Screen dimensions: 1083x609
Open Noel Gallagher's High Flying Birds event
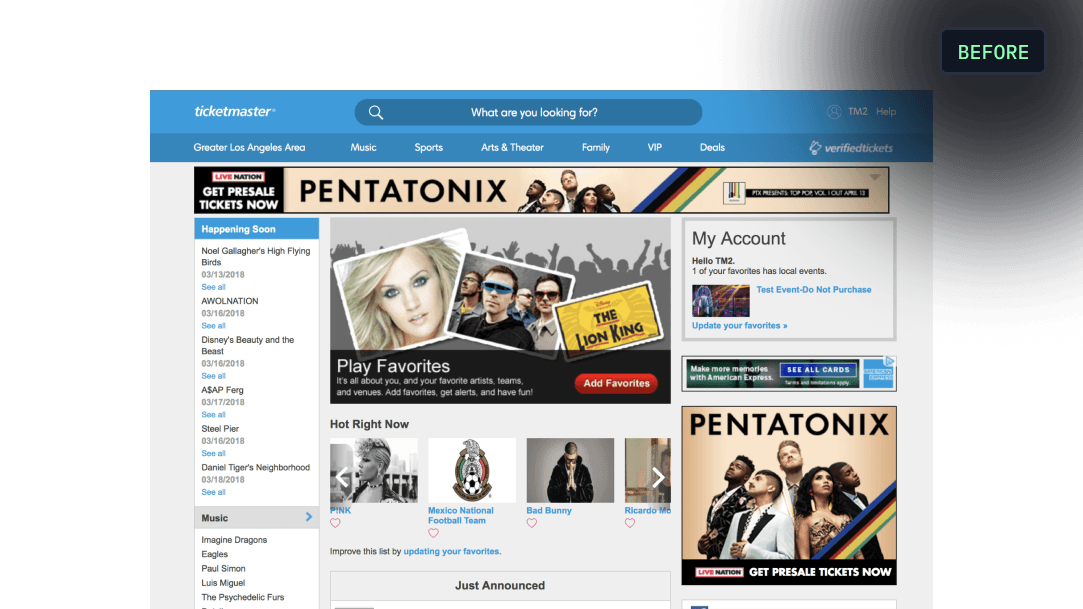pos(256,257)
